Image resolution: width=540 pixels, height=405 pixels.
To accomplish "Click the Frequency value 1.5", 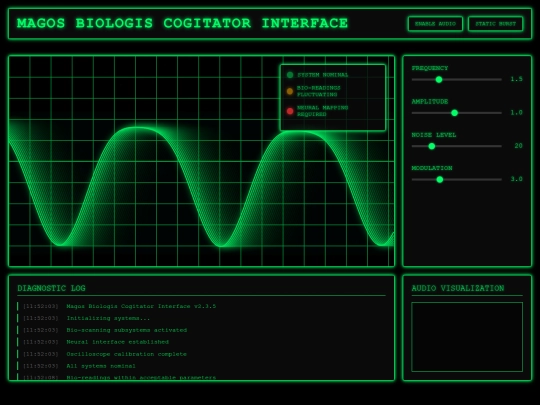I will coord(516,79).
